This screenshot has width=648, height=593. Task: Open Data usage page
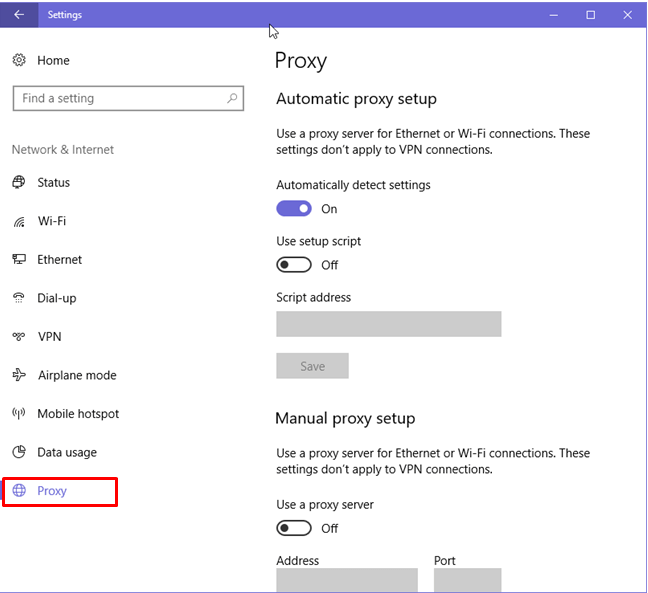coord(67,452)
